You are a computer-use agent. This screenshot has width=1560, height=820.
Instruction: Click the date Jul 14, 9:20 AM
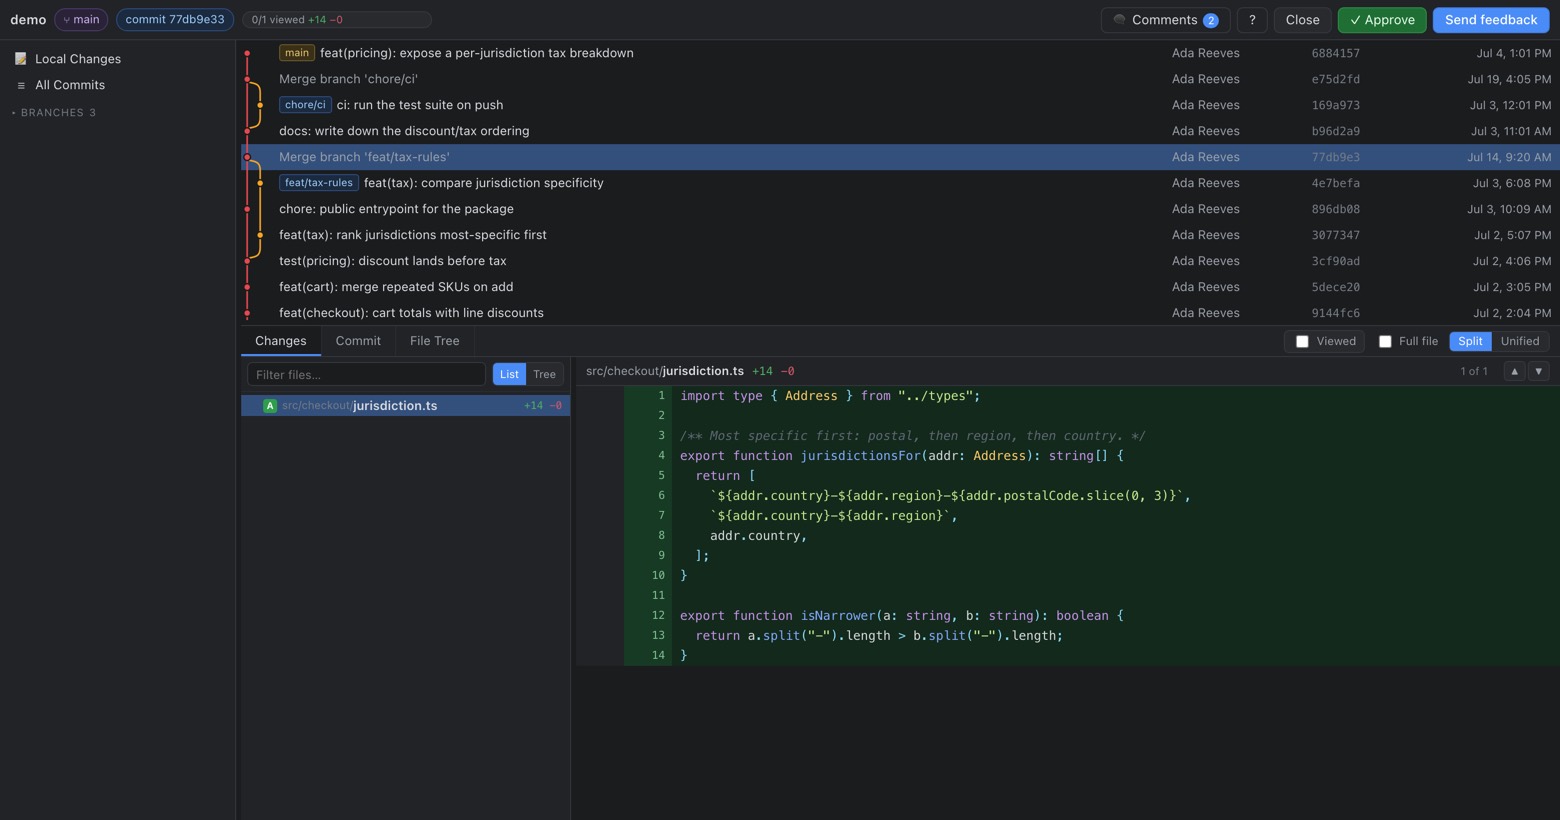pos(1509,157)
